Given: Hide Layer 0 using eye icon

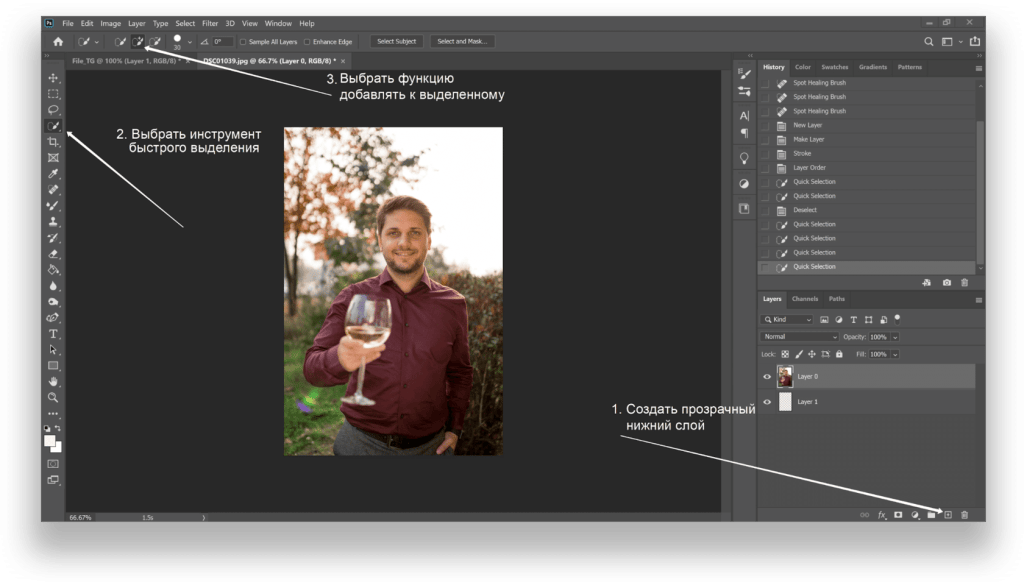Looking at the screenshot, I should 767,377.
